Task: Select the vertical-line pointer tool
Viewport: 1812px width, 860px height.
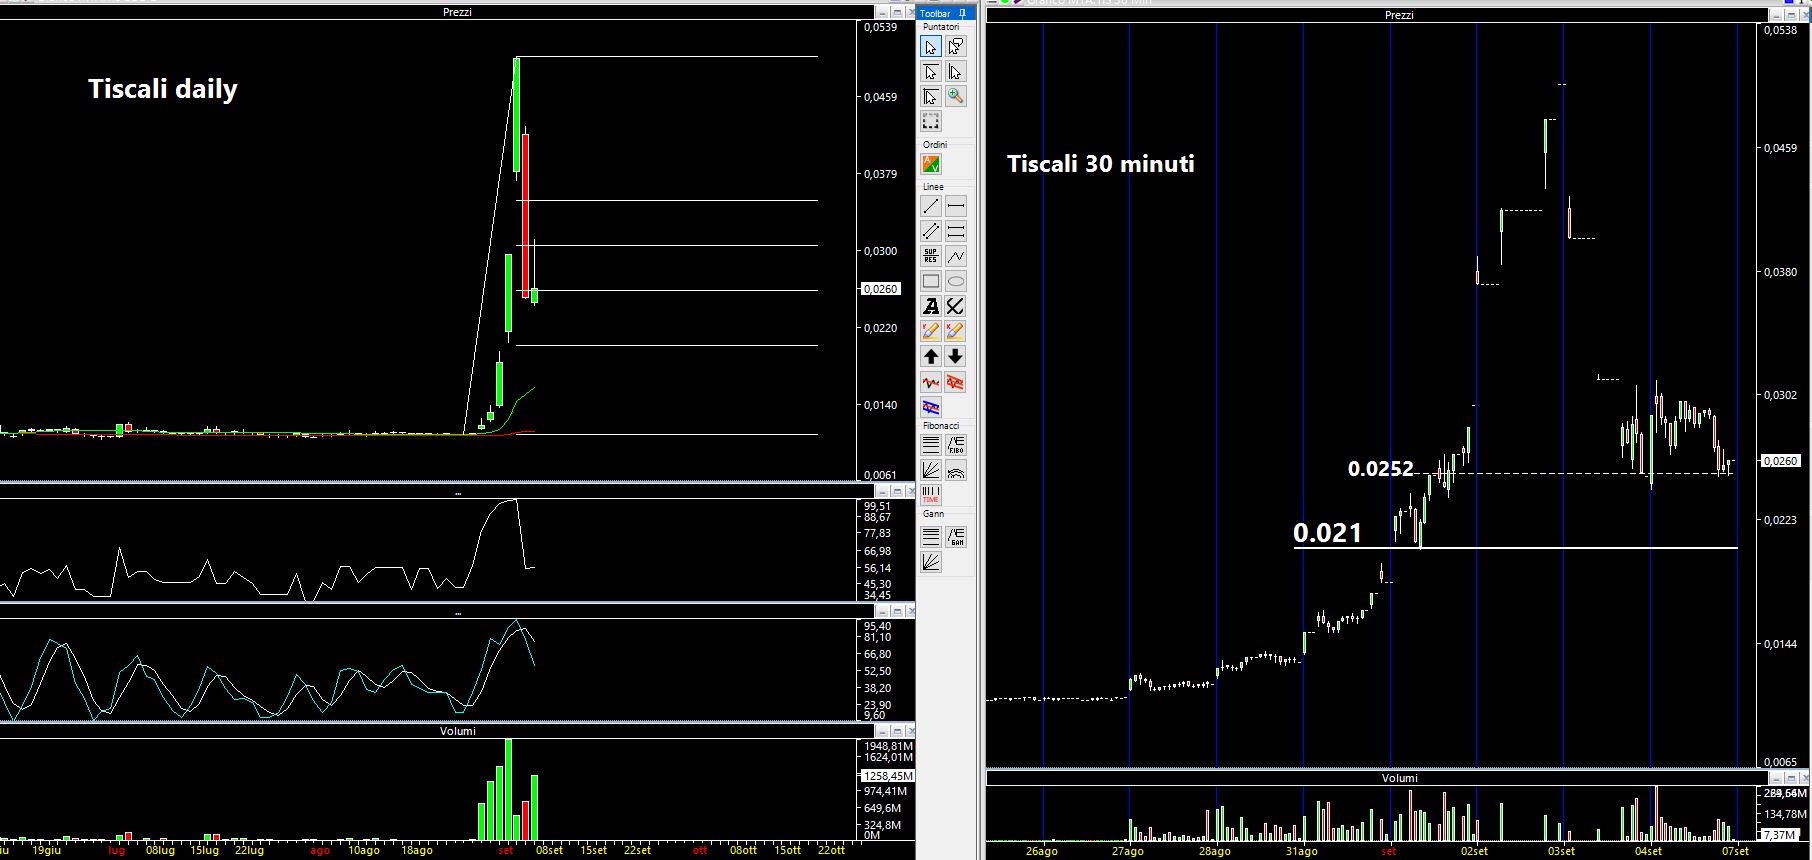Action: coord(956,72)
